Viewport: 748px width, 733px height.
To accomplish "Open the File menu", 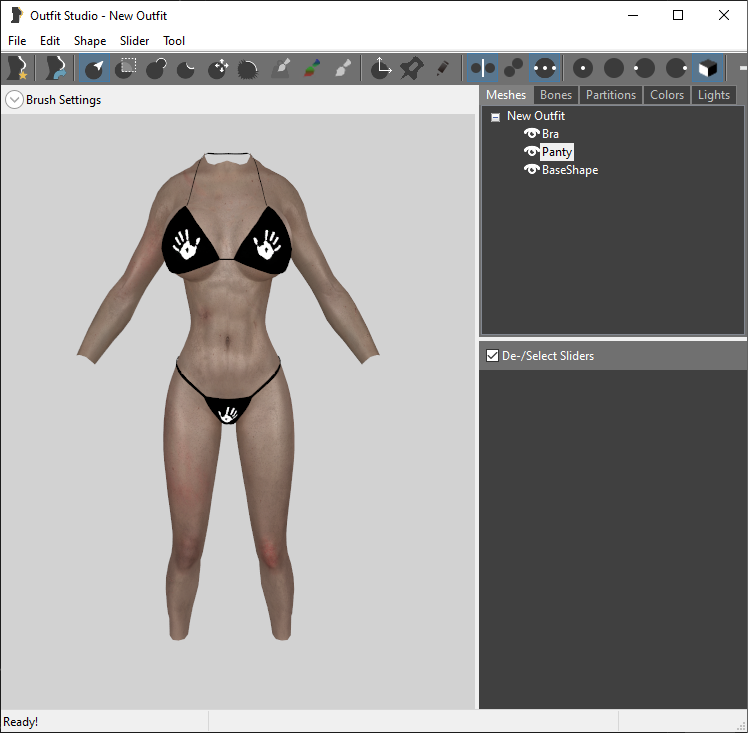I will 17,41.
